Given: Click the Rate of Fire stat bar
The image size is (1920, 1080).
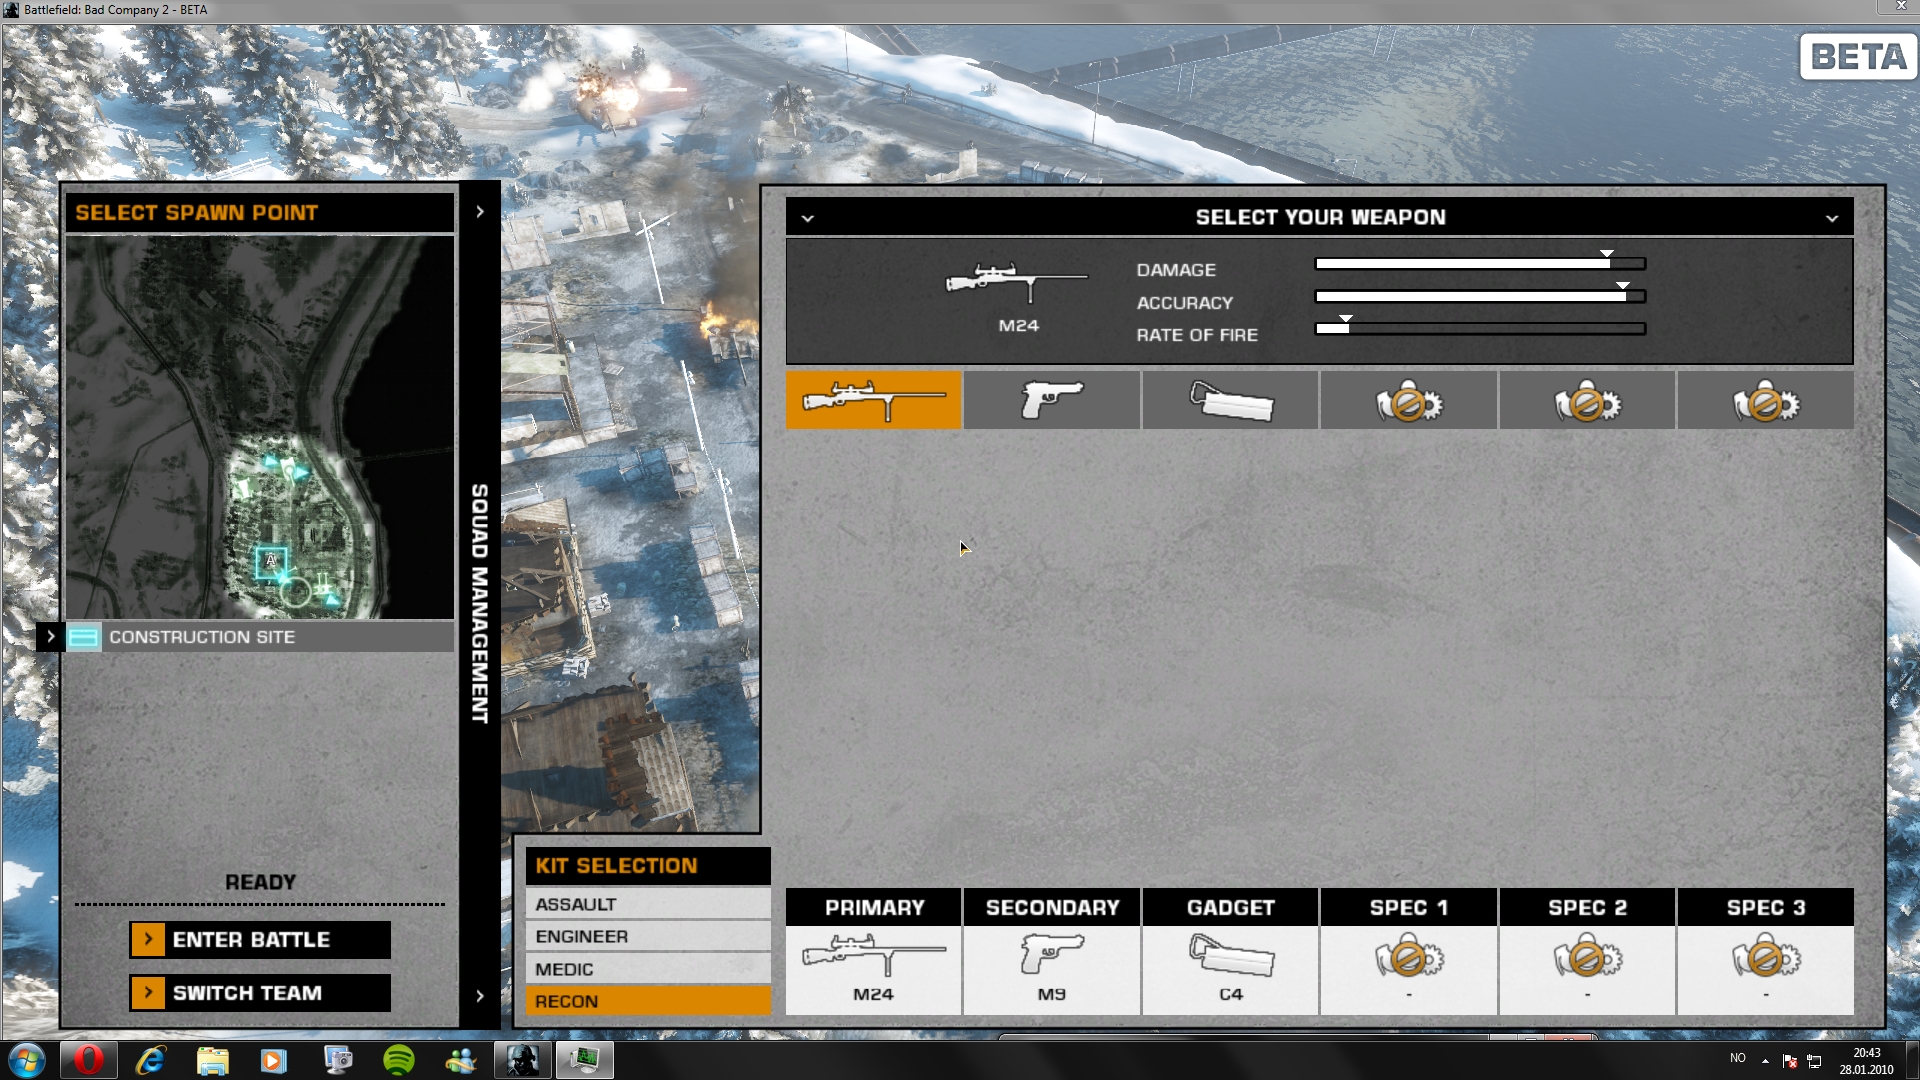Looking at the screenshot, I should (1480, 328).
